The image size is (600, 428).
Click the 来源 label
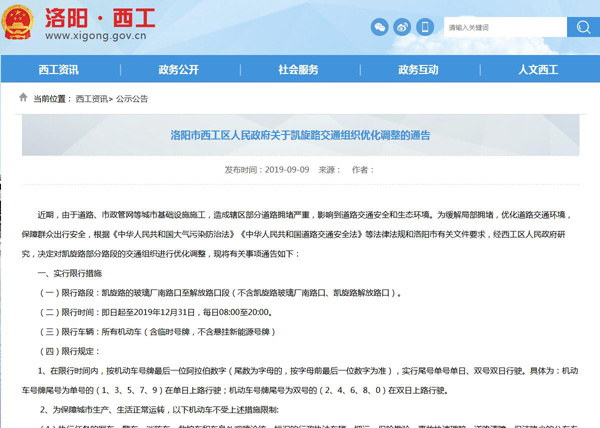click(329, 170)
